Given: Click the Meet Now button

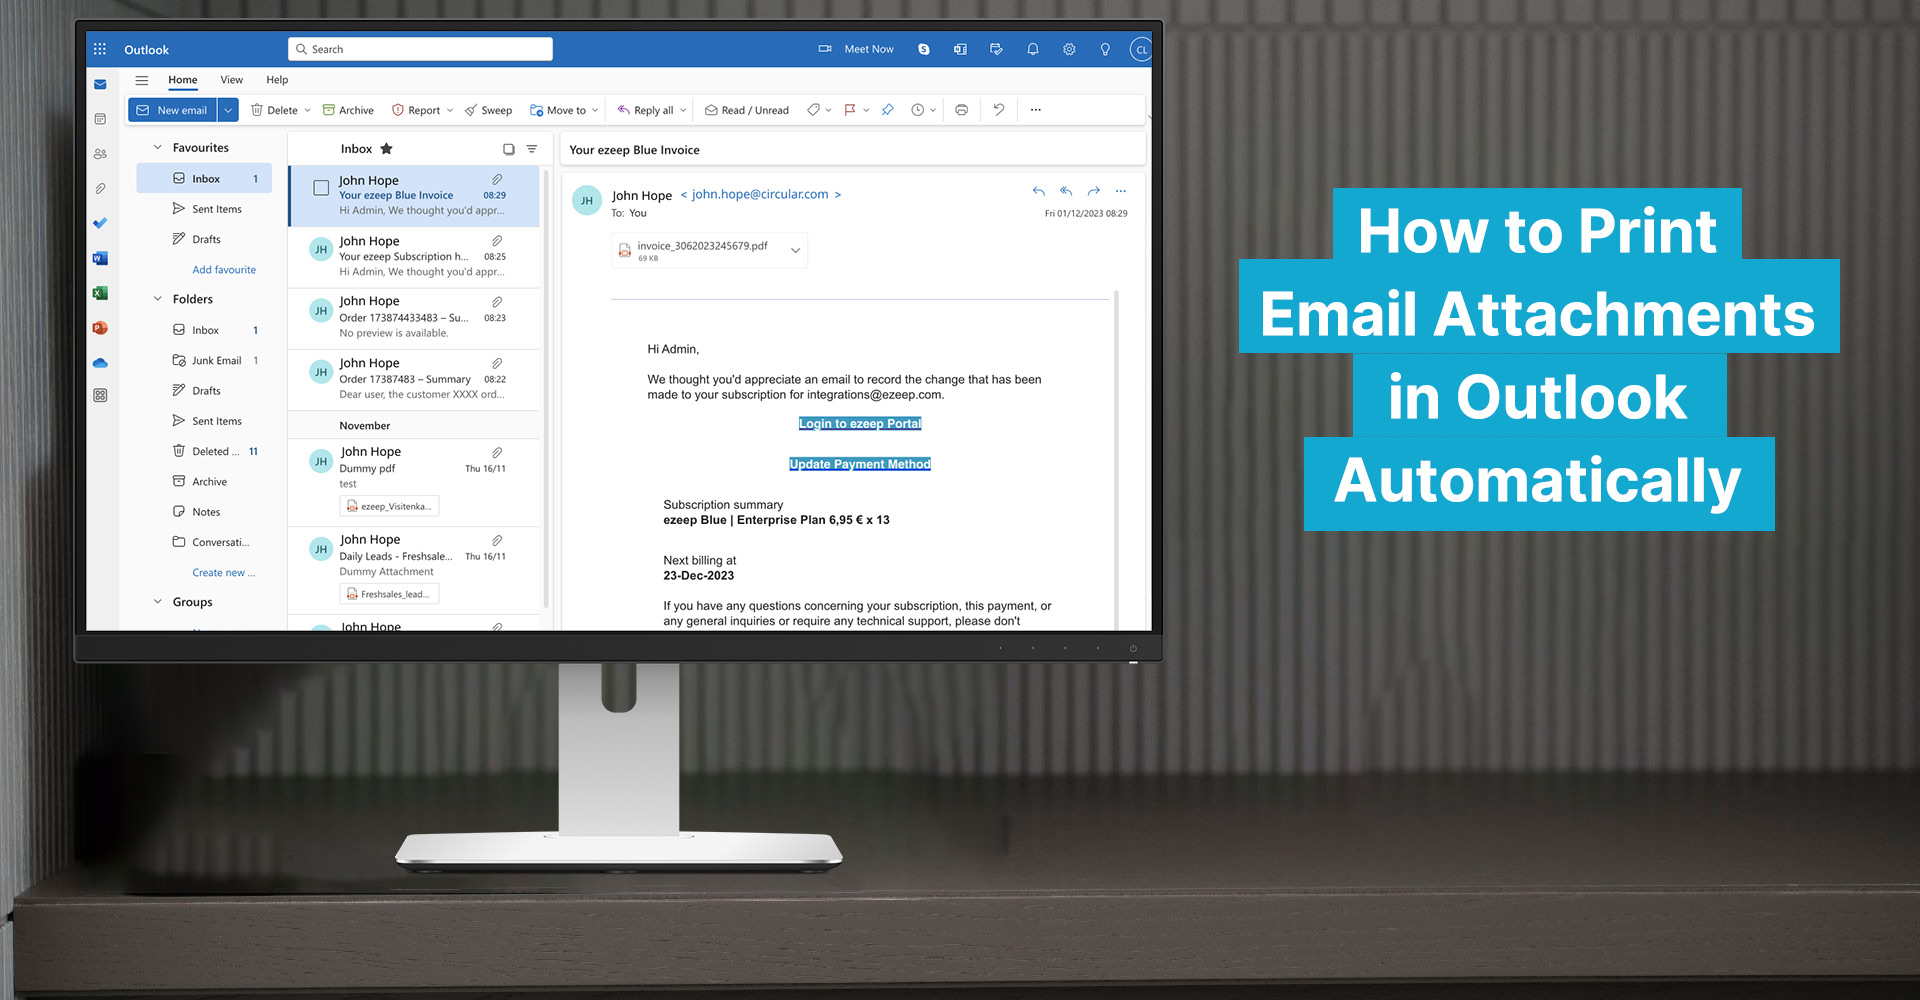Looking at the screenshot, I should 857,49.
